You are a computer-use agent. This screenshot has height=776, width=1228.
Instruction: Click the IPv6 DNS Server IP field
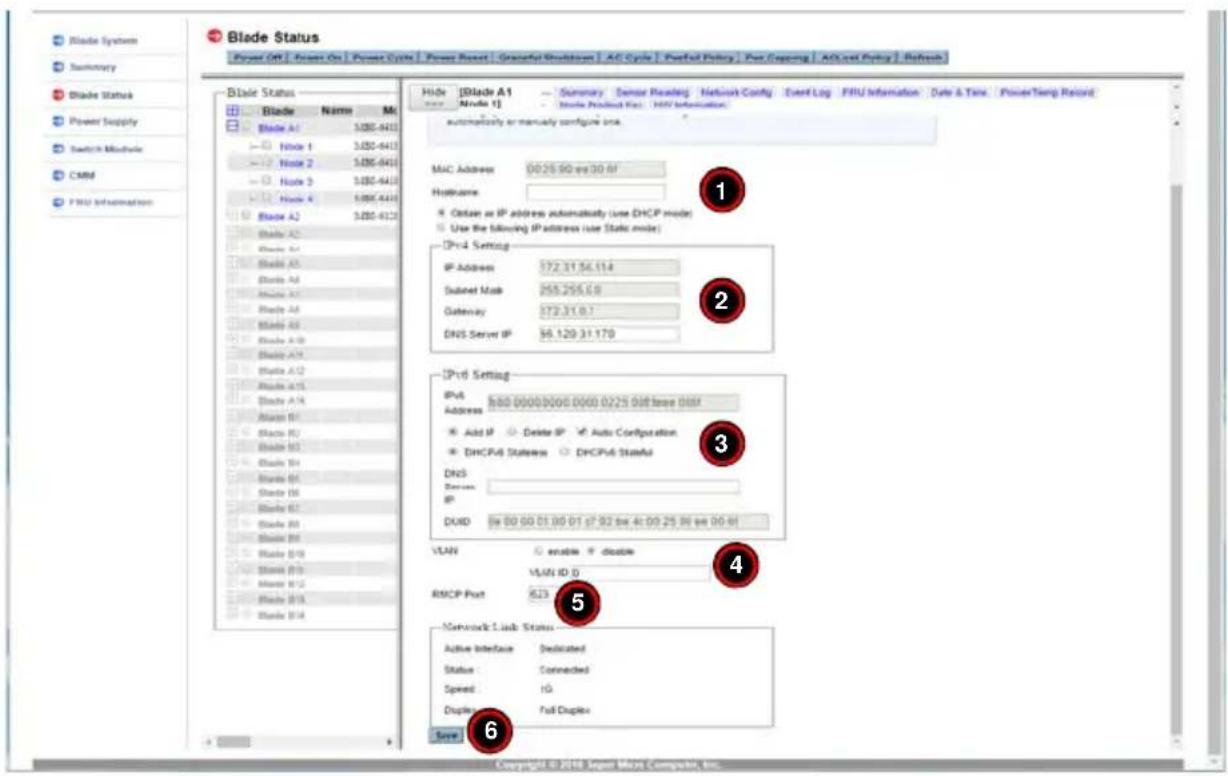pyautogui.click(x=613, y=487)
